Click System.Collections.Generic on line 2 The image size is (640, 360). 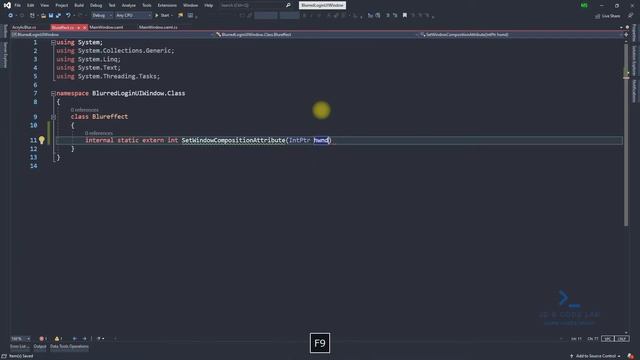coord(124,51)
